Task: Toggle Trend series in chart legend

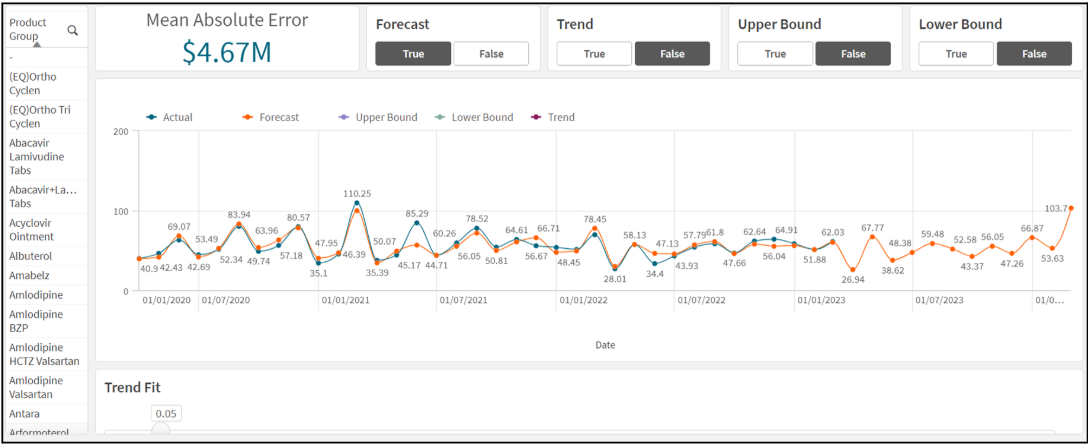Action: 552,117
